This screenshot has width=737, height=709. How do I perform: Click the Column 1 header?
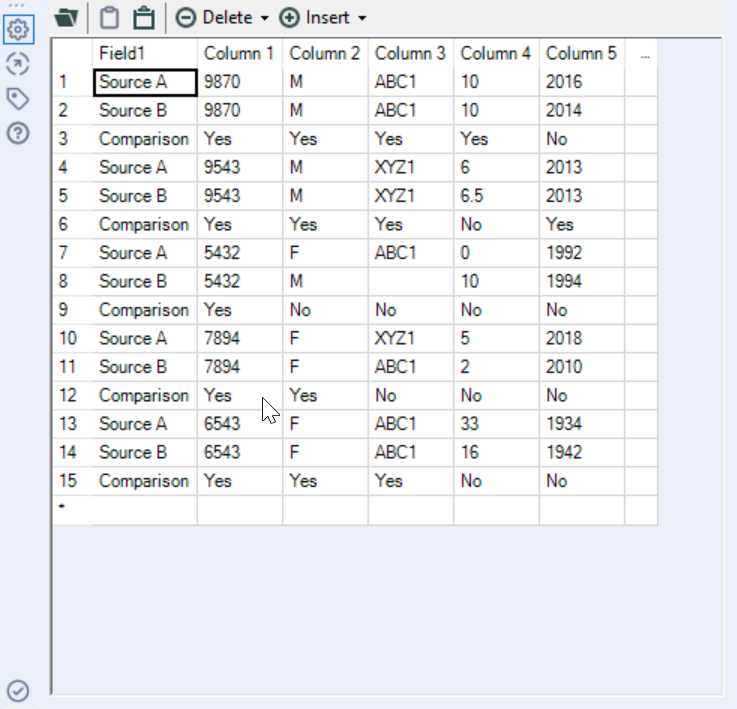(240, 53)
